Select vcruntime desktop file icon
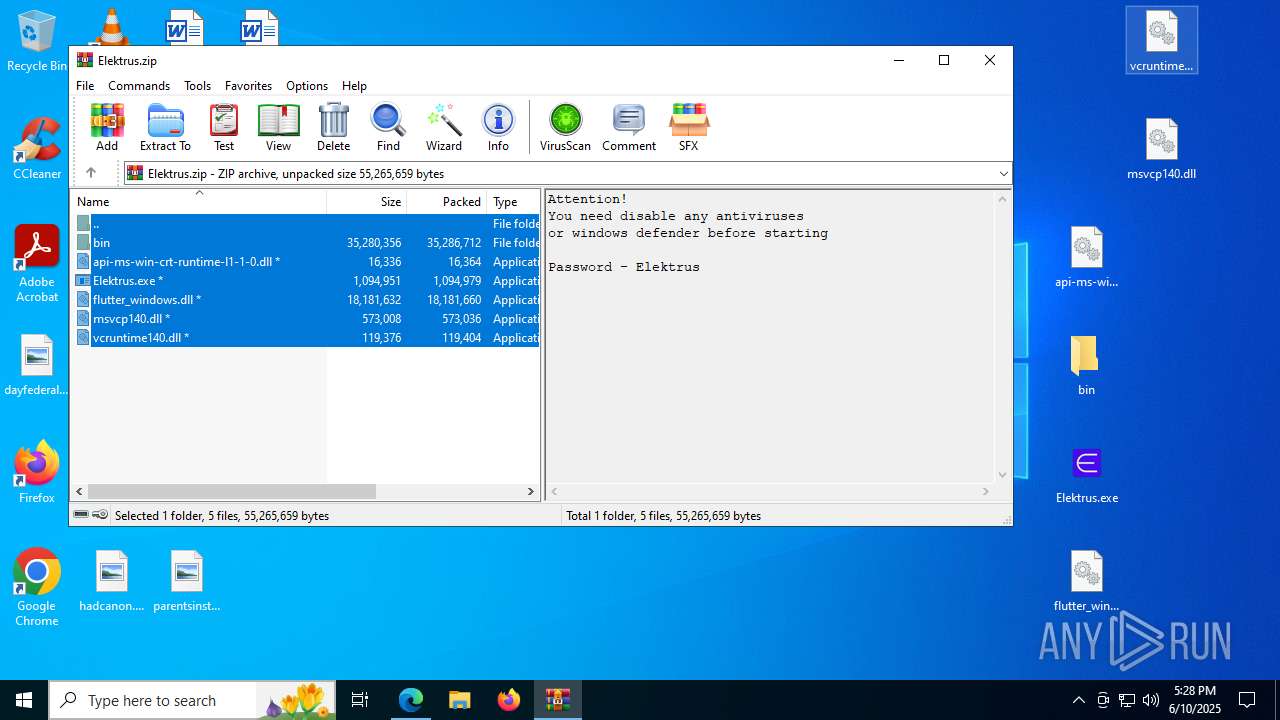1280x720 pixels. (x=1161, y=41)
